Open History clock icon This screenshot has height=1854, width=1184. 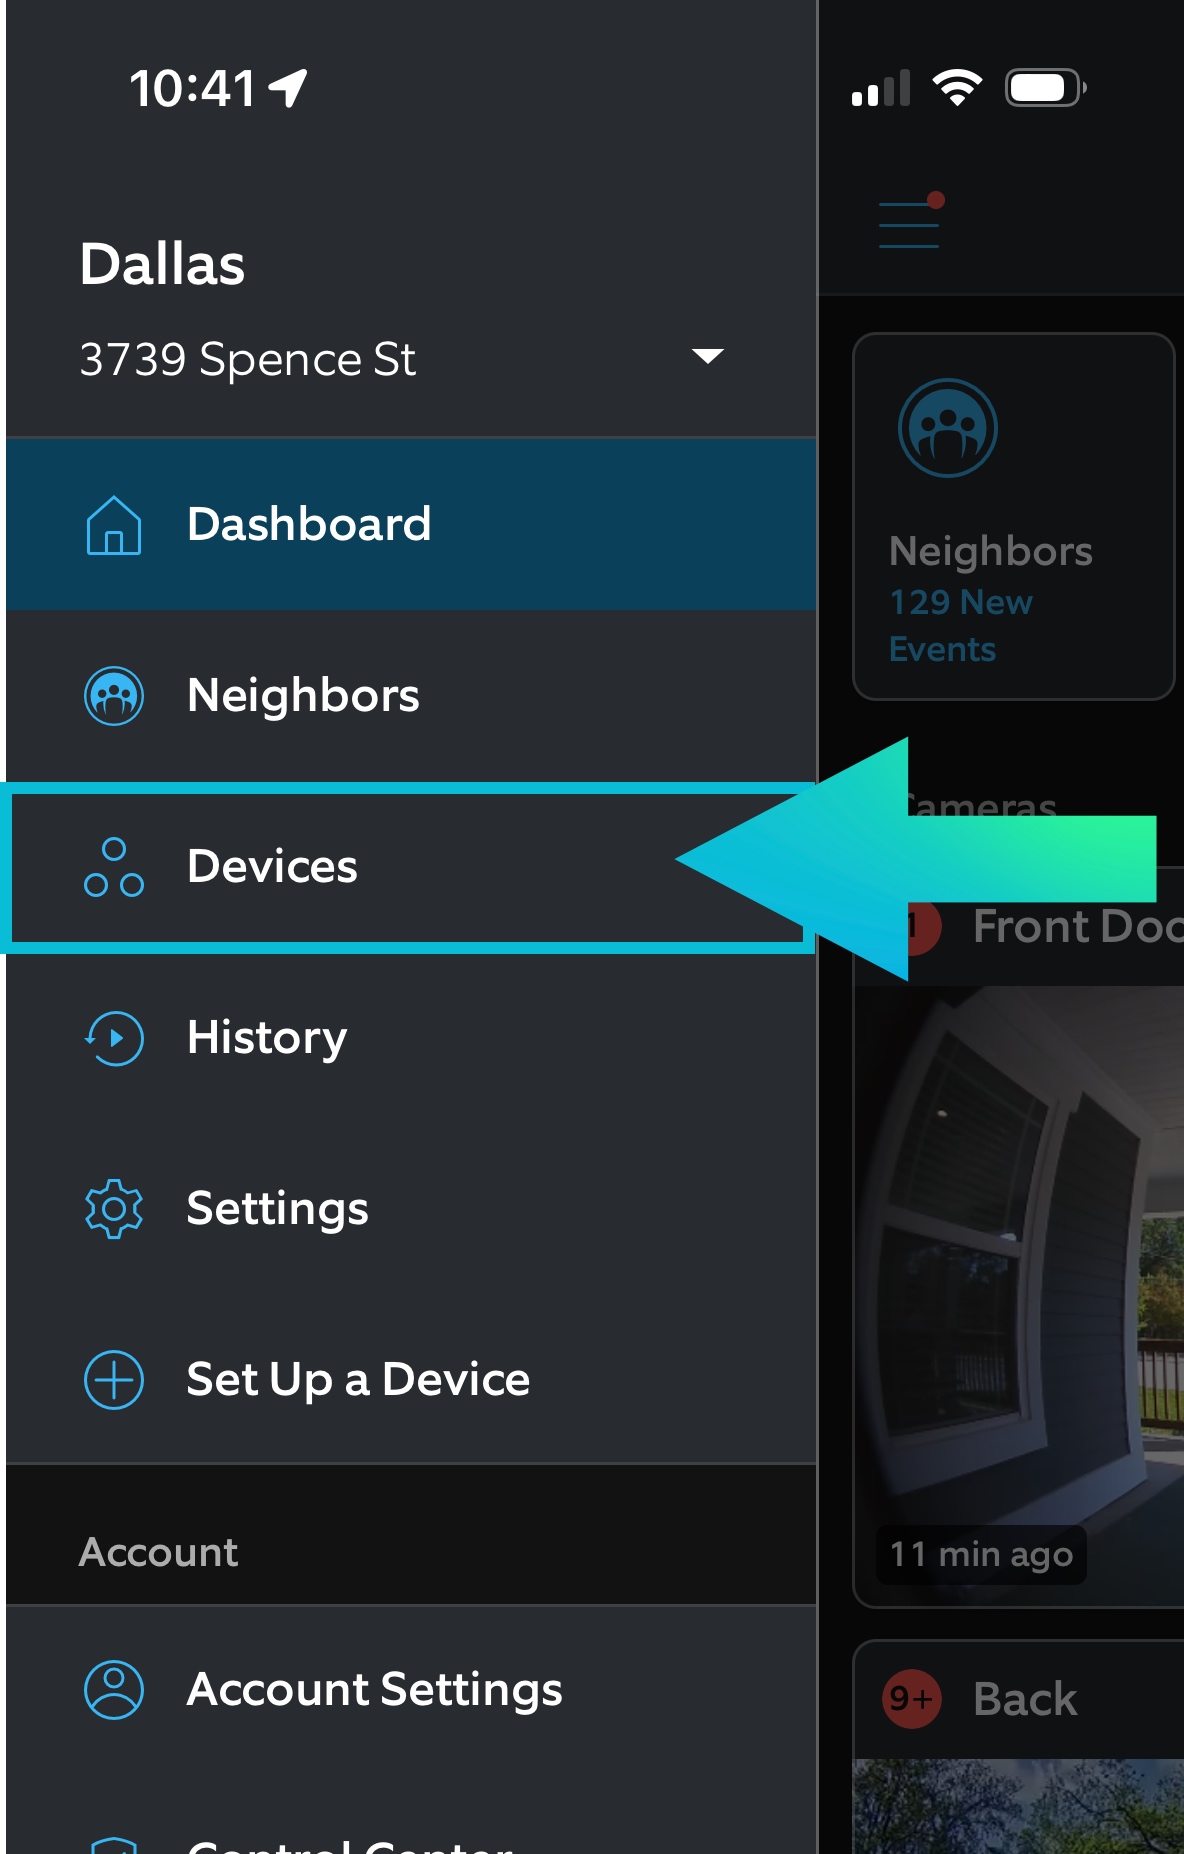(114, 1038)
